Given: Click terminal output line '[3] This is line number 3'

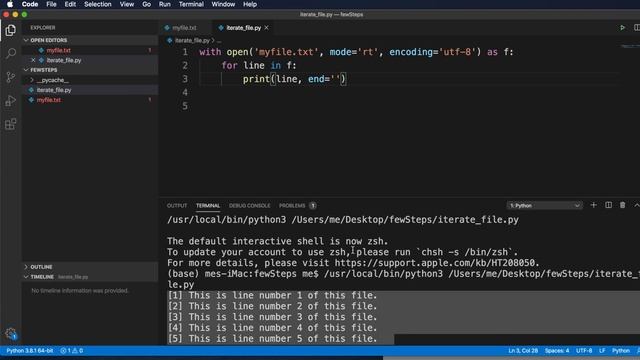Looking at the screenshot, I should click(273, 317).
